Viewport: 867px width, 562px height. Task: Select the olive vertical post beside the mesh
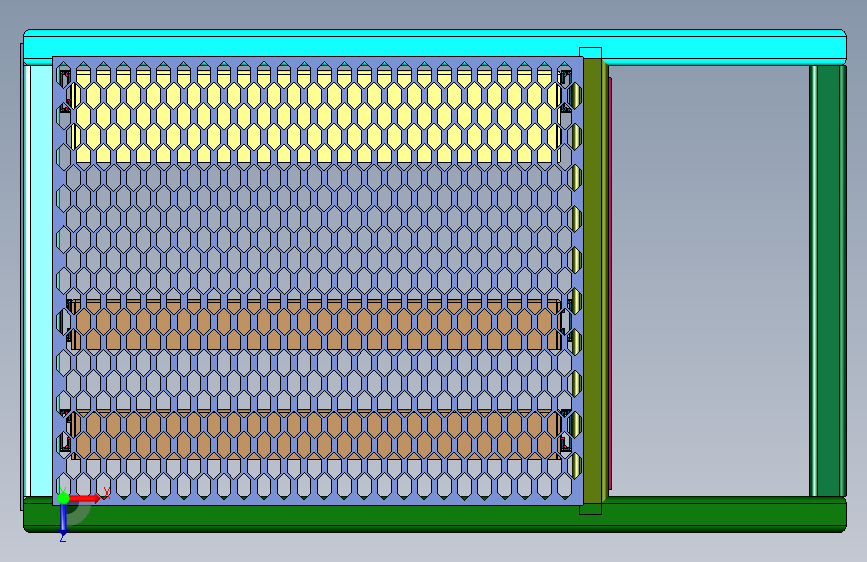pyautogui.click(x=594, y=281)
